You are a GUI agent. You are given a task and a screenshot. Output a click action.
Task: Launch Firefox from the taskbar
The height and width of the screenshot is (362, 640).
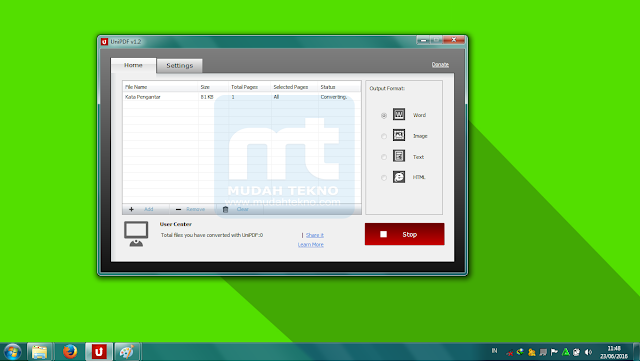(70, 351)
